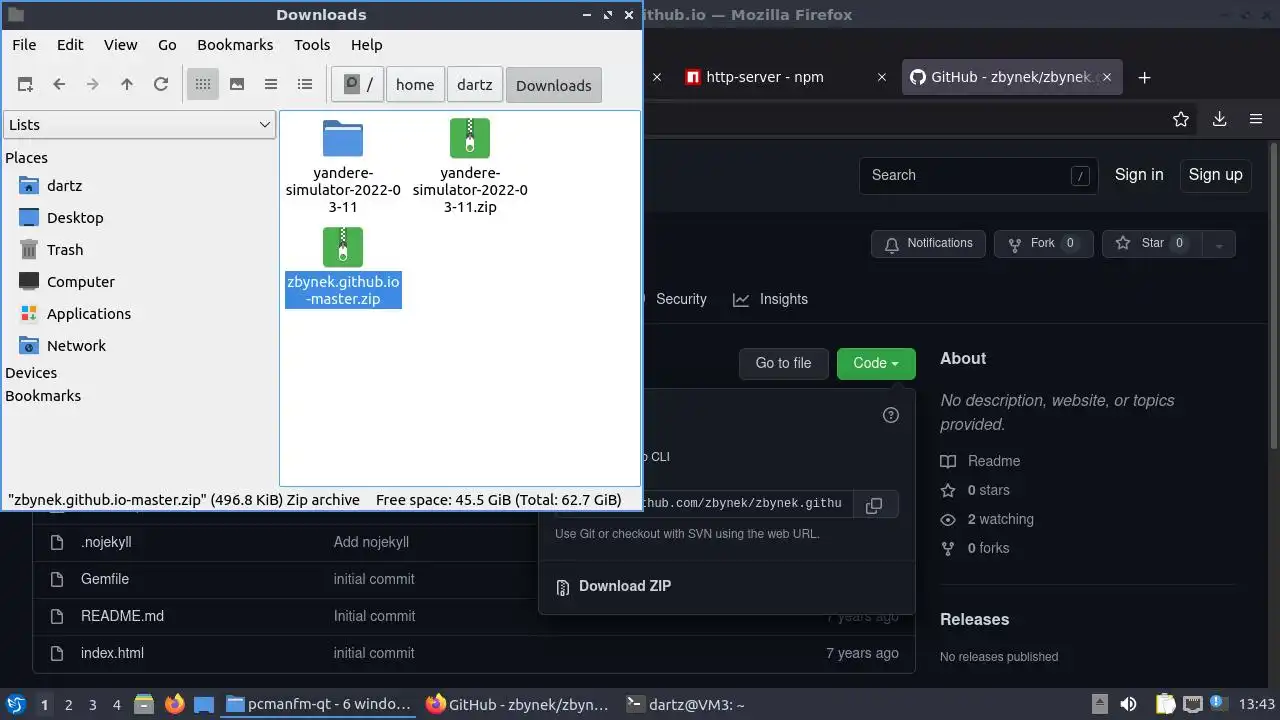
Task: Open the 2 watching link
Action: (987, 519)
